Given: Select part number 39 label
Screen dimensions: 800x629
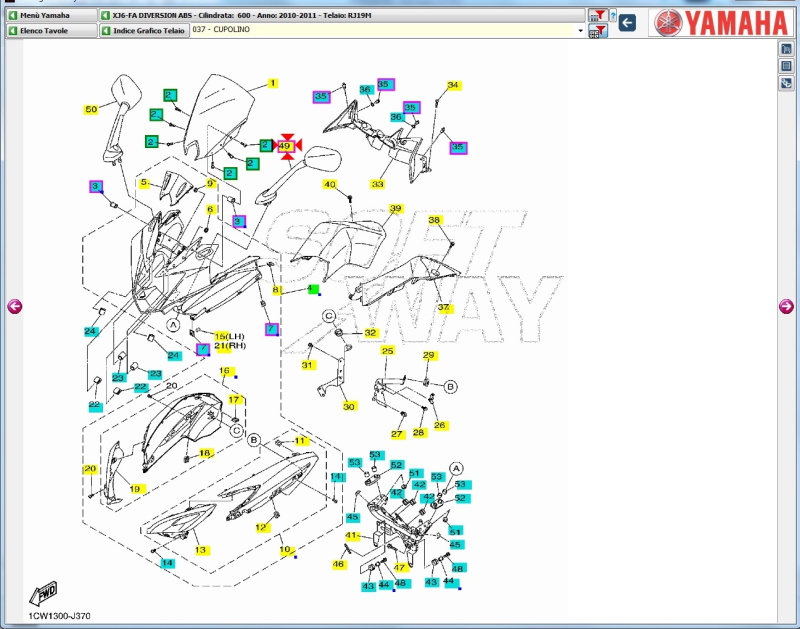Looking at the screenshot, I should click(395, 209).
